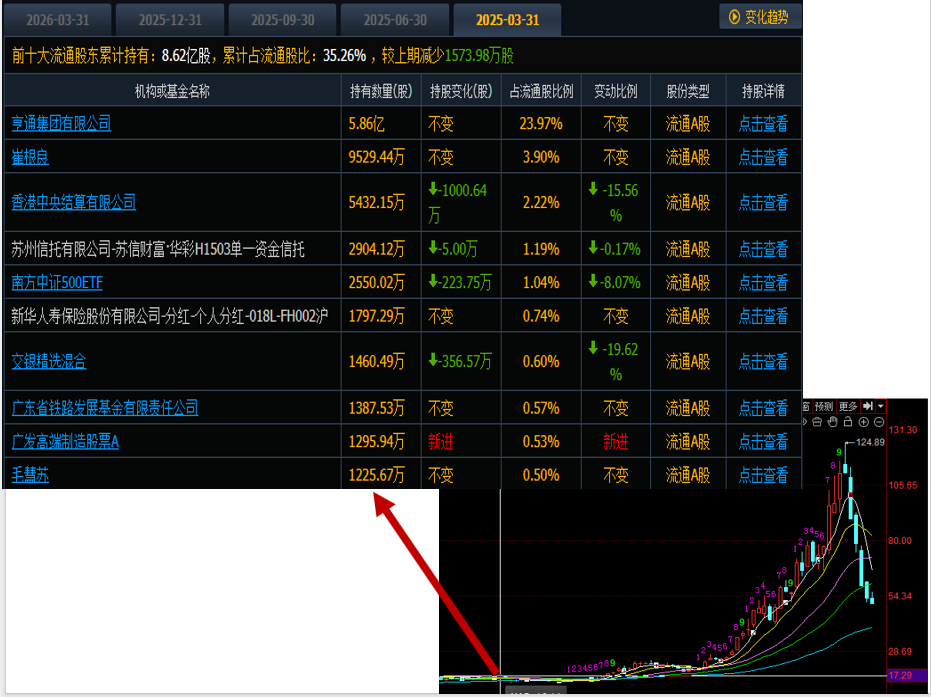The height and width of the screenshot is (697, 931).
Task: Click 点击查看 for 香港中央结算有限公司 row
Action: click(x=763, y=202)
